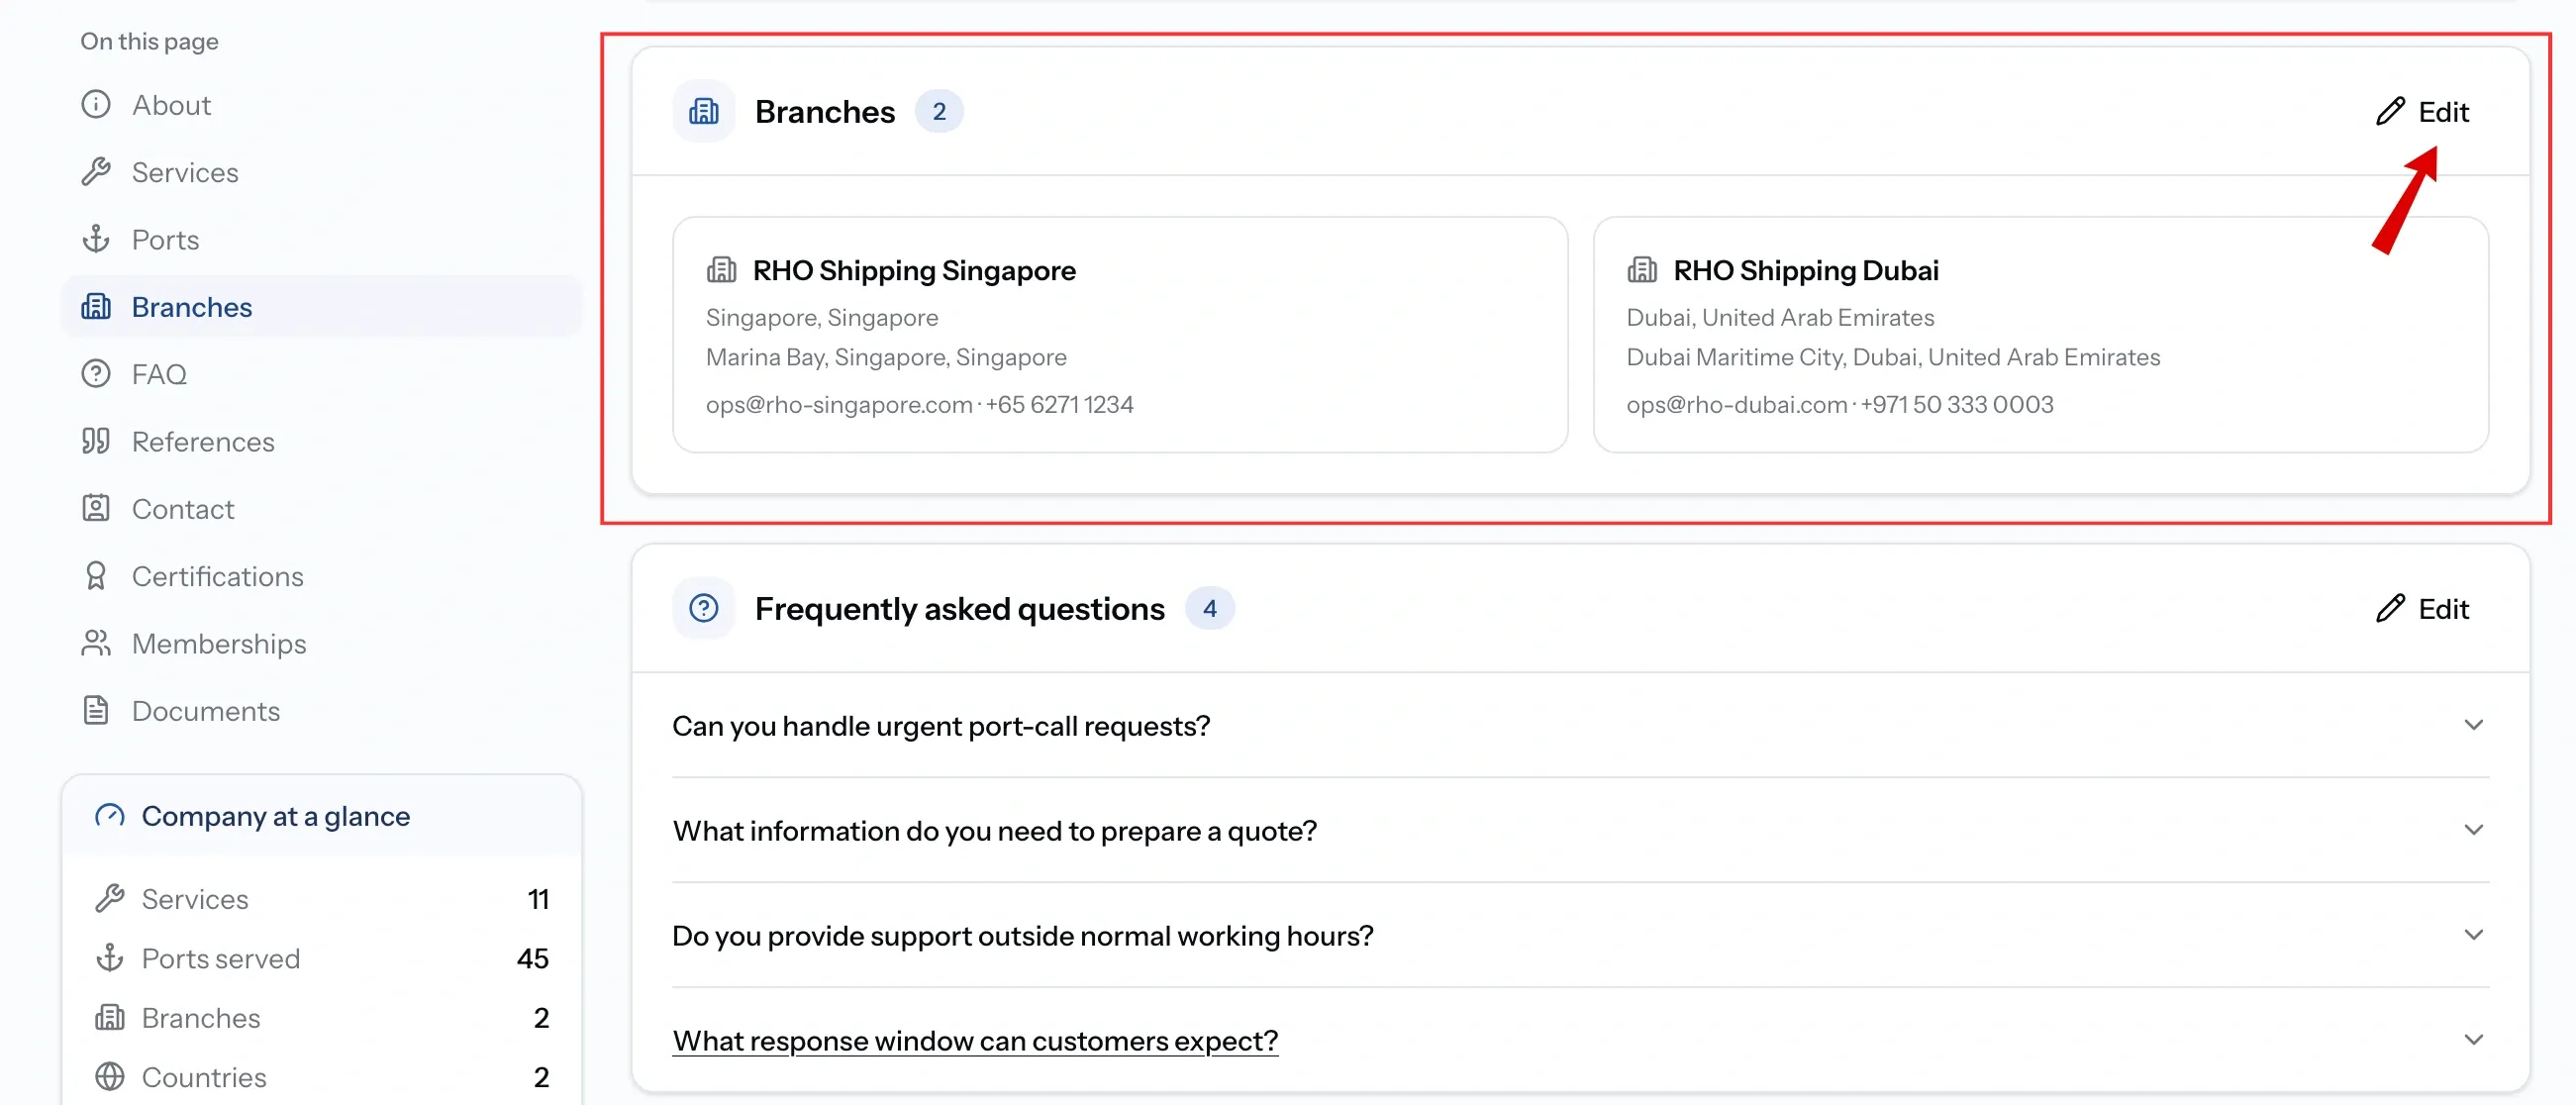The width and height of the screenshot is (2576, 1105).
Task: Click the ops@rho-singapore.com email text
Action: tap(839, 404)
